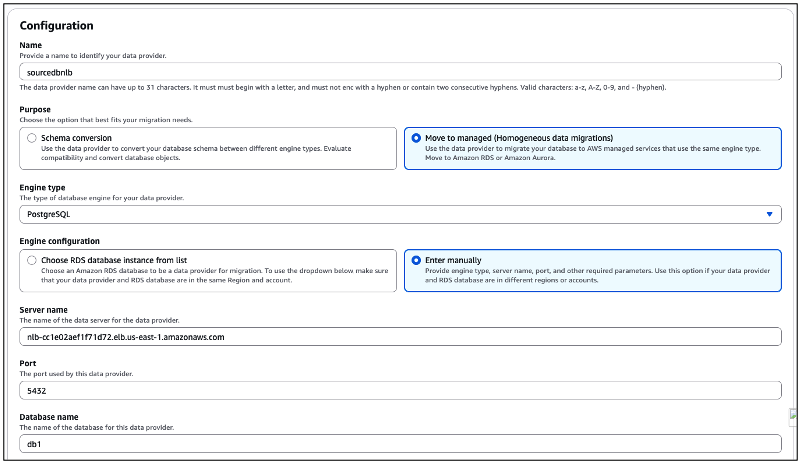Click the Enter manually description text

click(x=590, y=276)
